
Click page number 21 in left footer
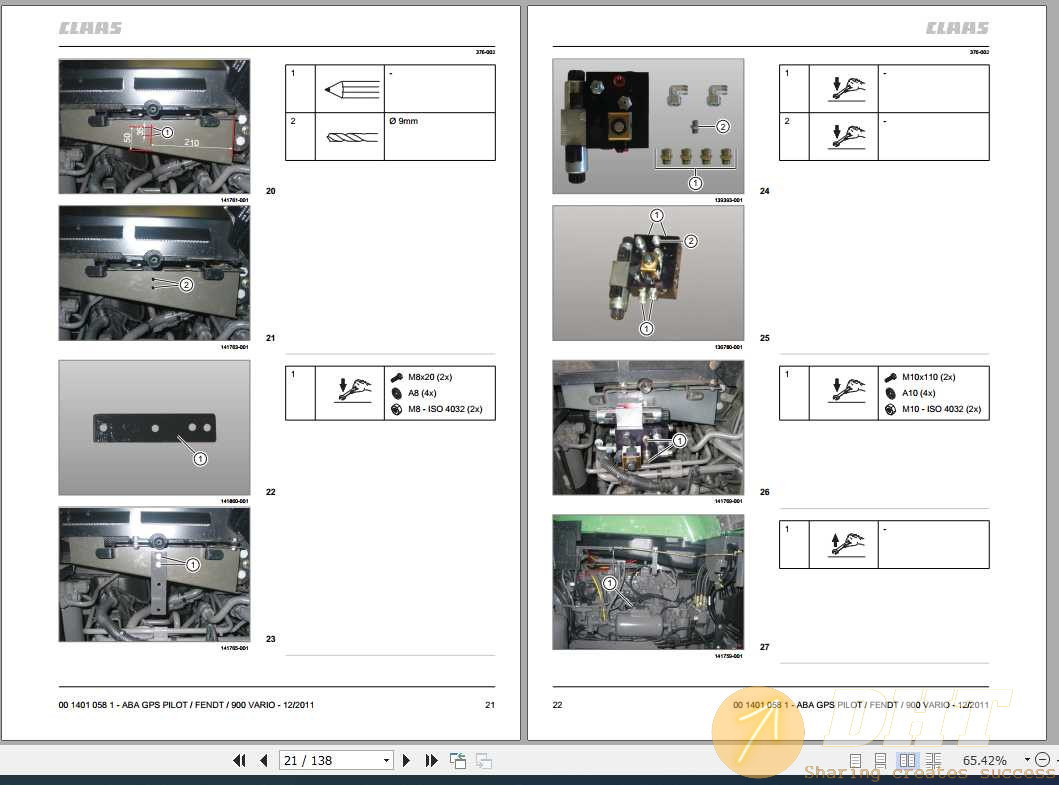point(490,705)
